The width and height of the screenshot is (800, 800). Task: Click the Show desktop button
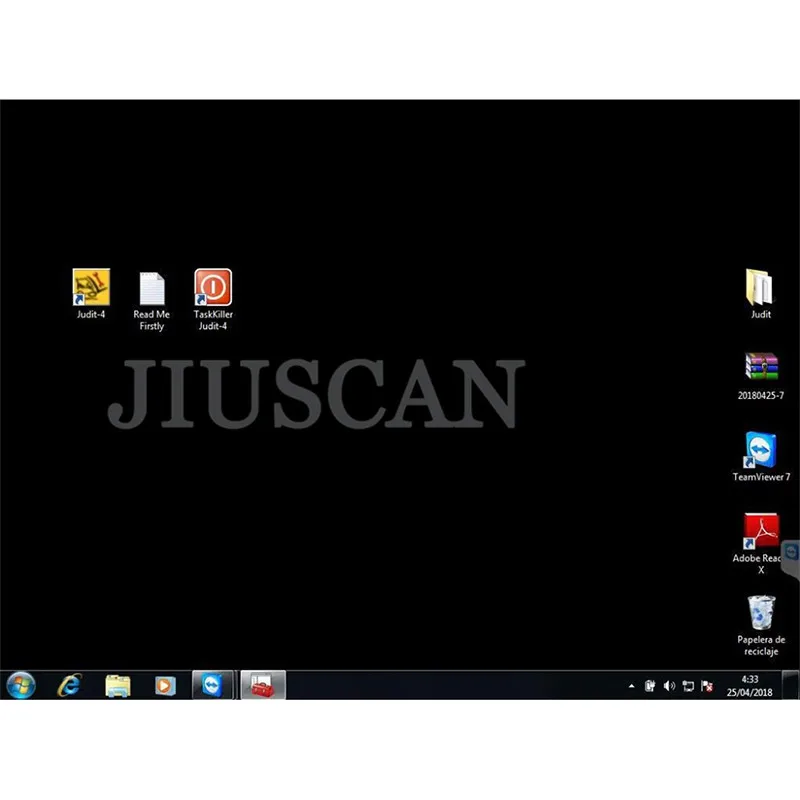click(791, 685)
